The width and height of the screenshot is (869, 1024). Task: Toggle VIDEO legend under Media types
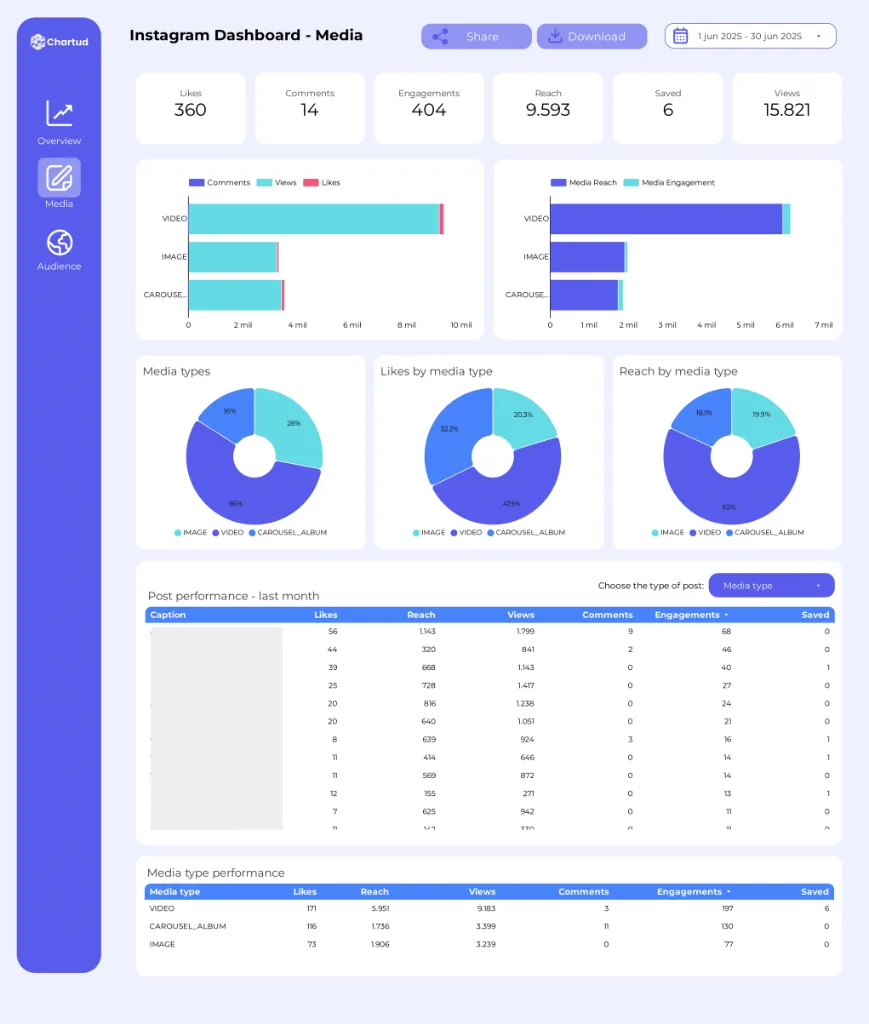(x=227, y=533)
